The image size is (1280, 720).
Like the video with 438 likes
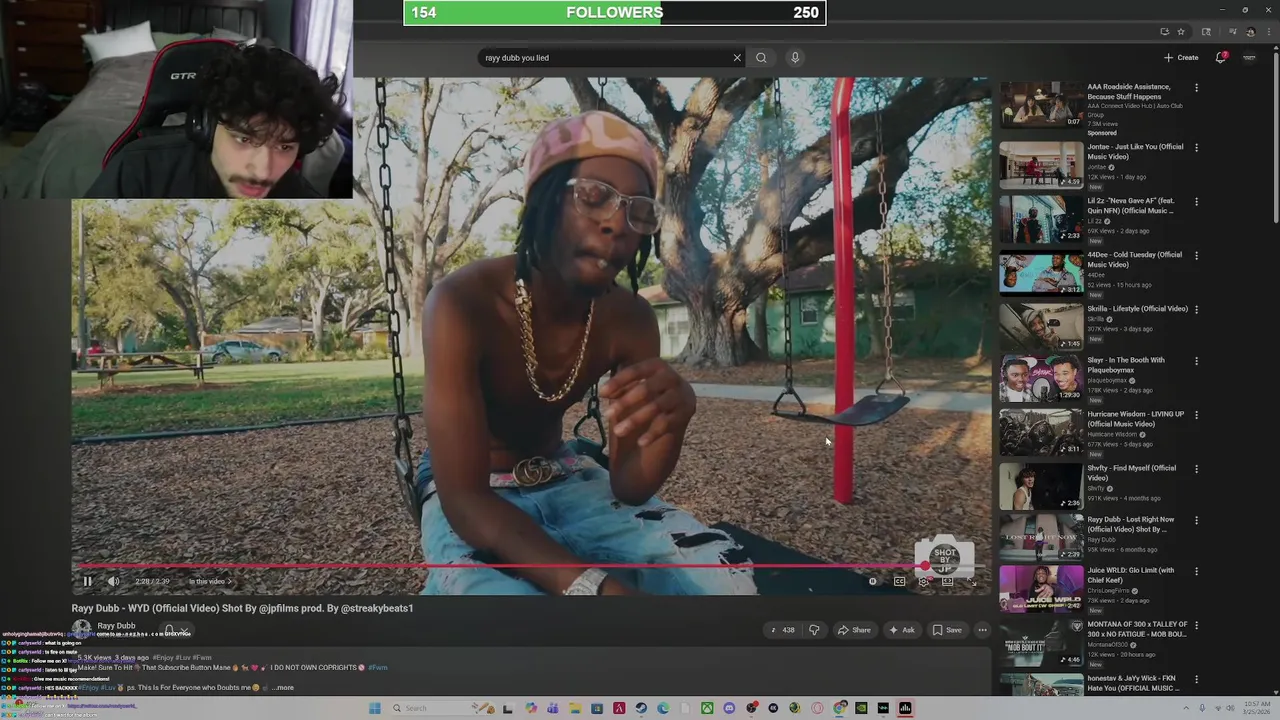pos(782,630)
